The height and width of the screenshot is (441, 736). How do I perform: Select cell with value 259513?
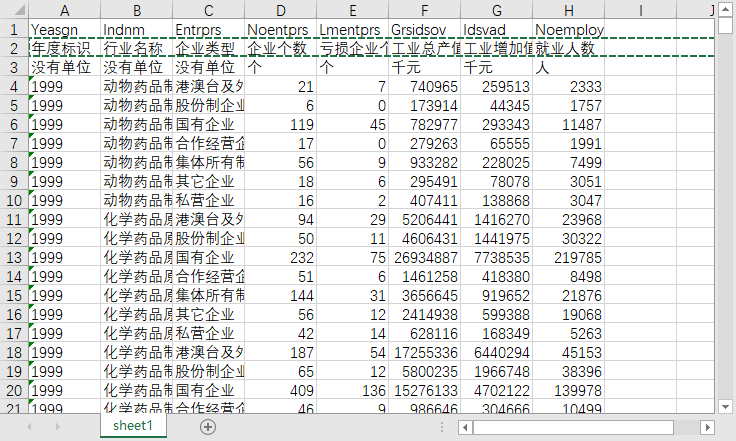[497, 86]
